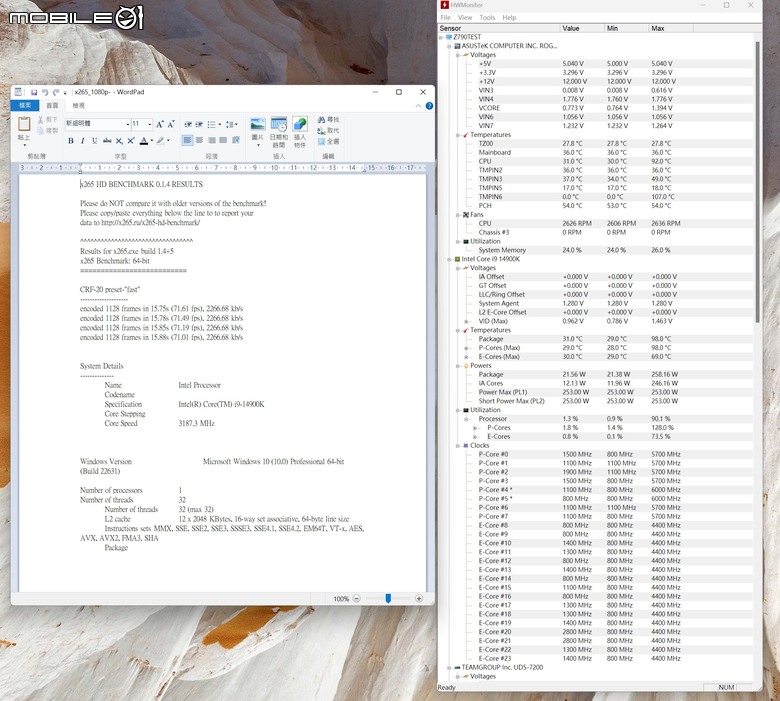Click the zoom in plus button in WordPad
Image resolution: width=780 pixels, height=701 pixels.
point(419,599)
